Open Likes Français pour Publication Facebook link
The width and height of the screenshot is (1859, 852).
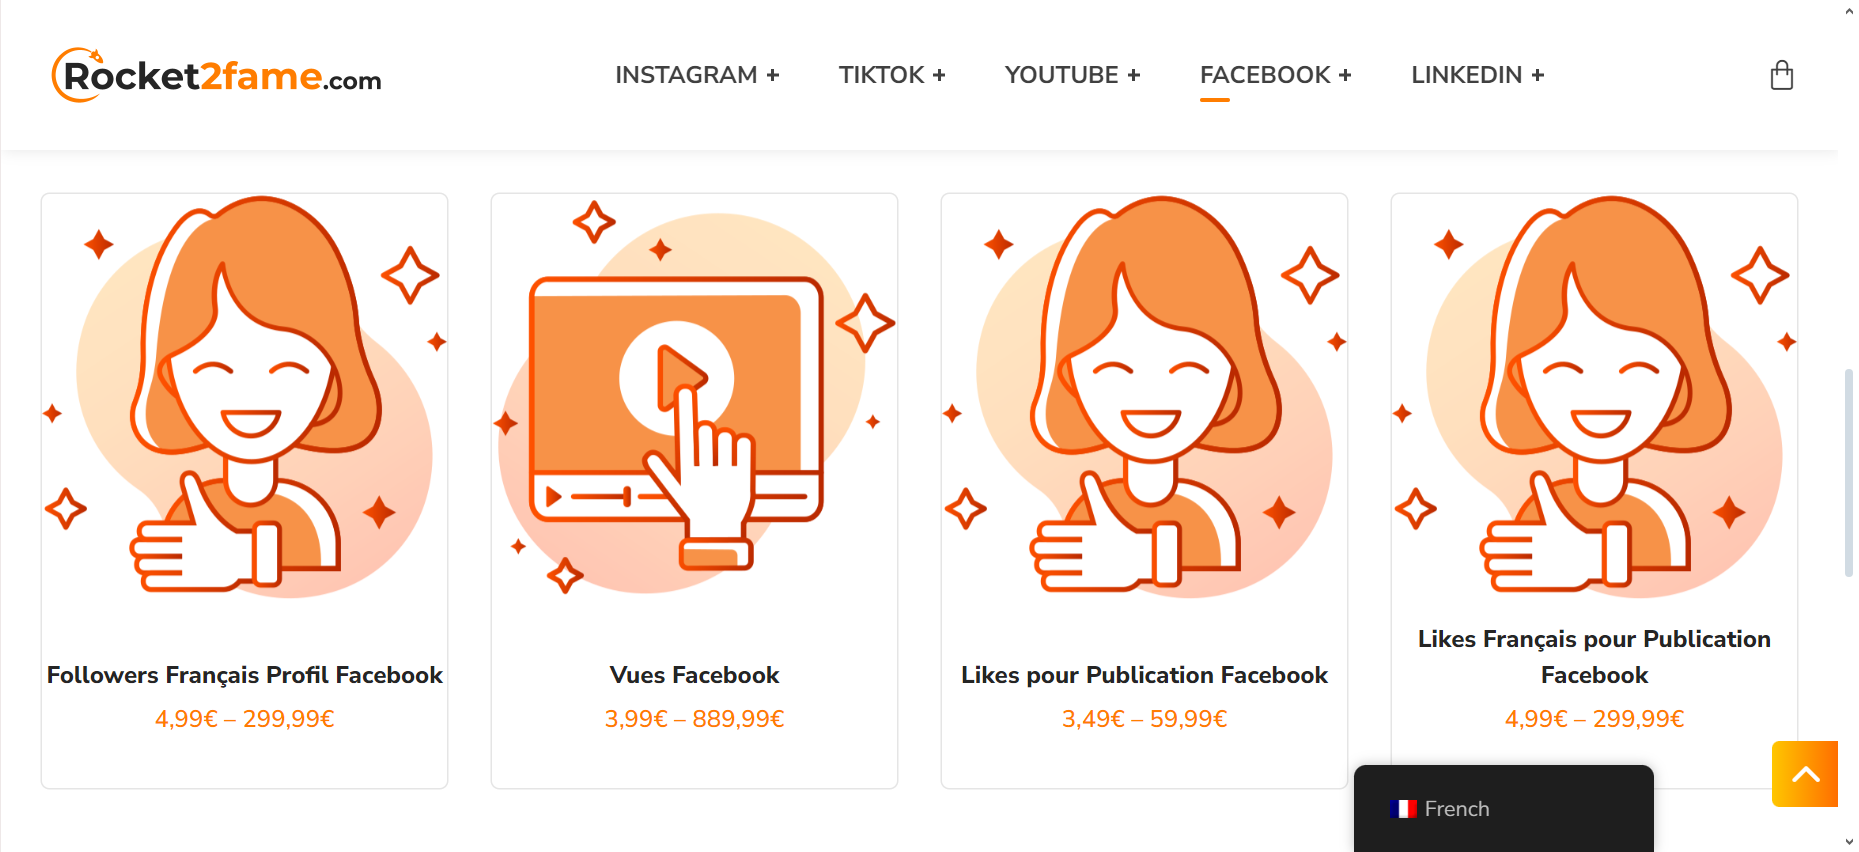click(x=1594, y=657)
